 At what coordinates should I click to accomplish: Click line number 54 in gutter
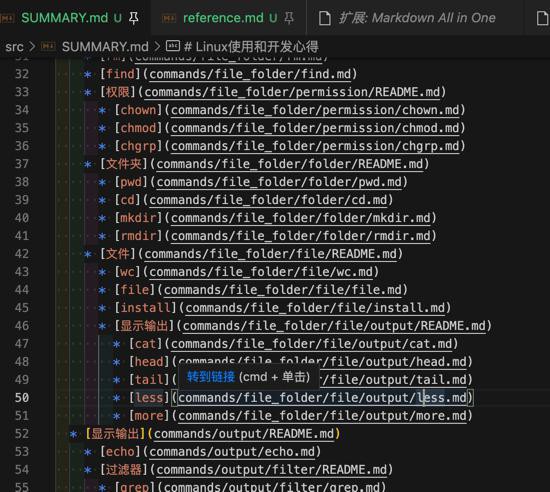(x=22, y=470)
